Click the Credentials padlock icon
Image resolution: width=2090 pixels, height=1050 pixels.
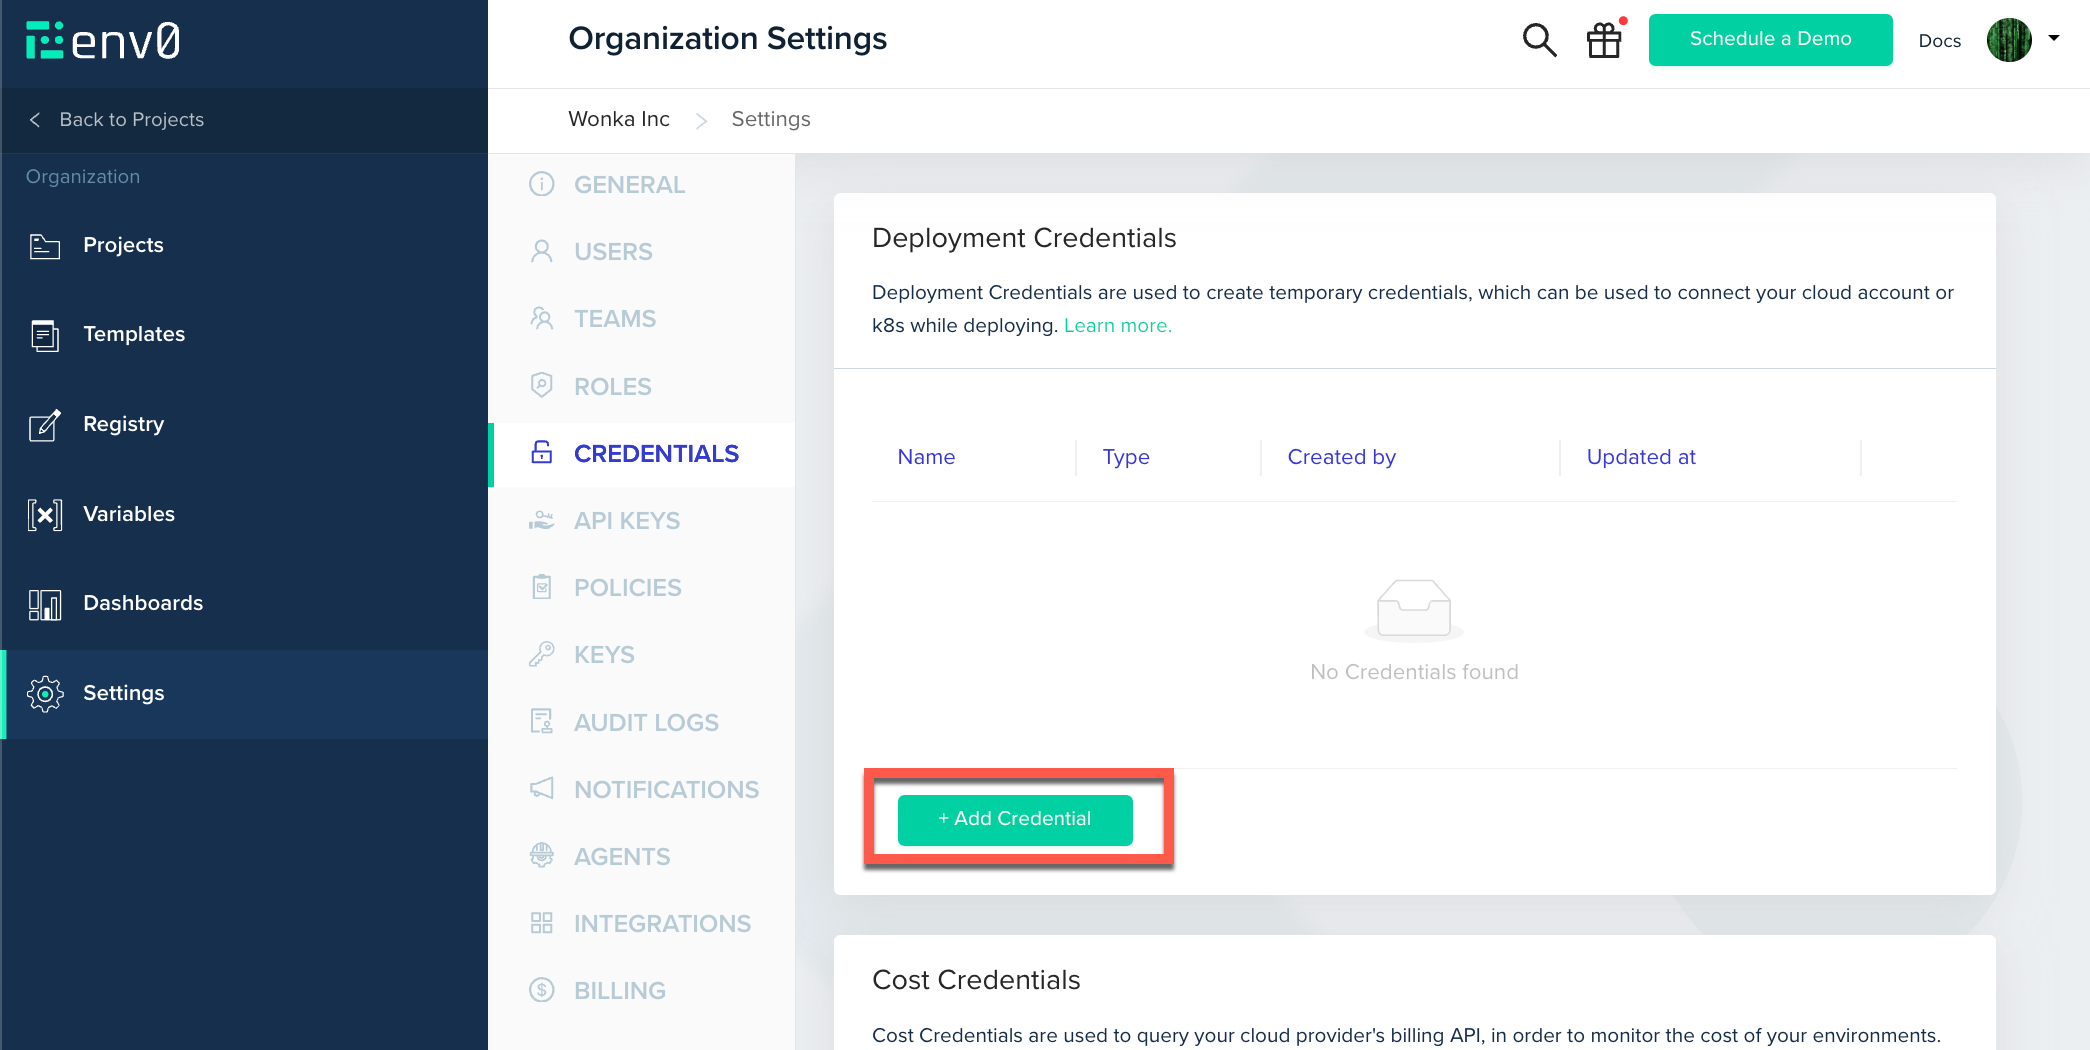pyautogui.click(x=541, y=453)
